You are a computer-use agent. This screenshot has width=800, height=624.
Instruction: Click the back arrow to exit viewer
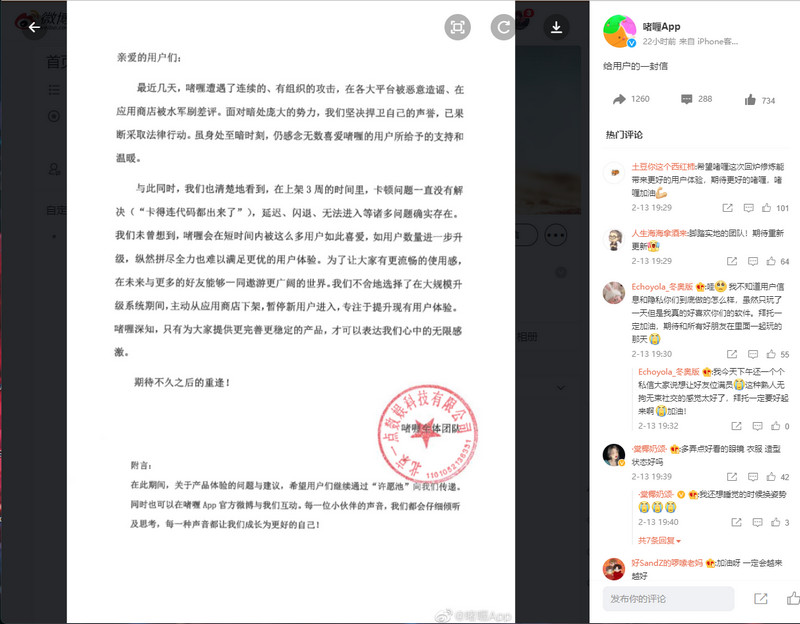coord(34,27)
